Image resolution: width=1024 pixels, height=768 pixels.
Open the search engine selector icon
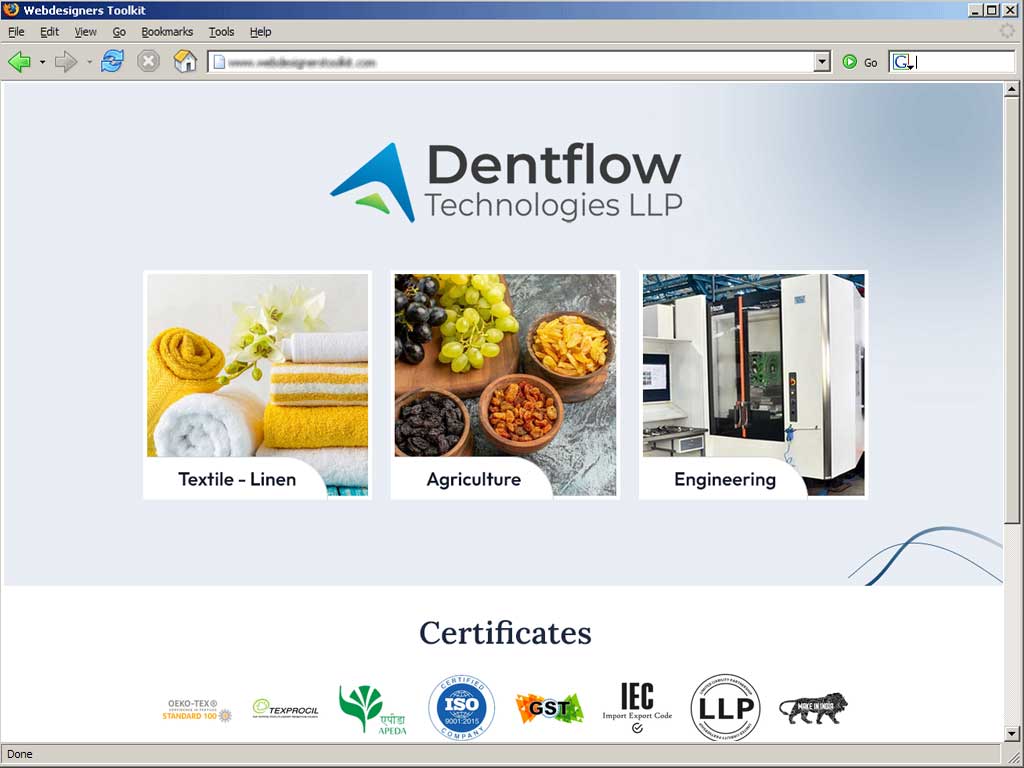pyautogui.click(x=903, y=62)
